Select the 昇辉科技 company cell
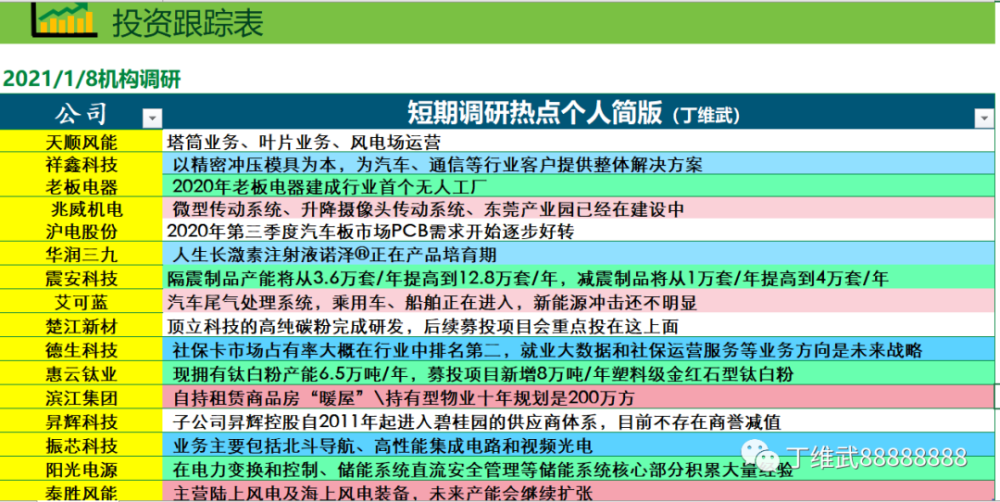Screen dimensions: 1000x502 82,421
